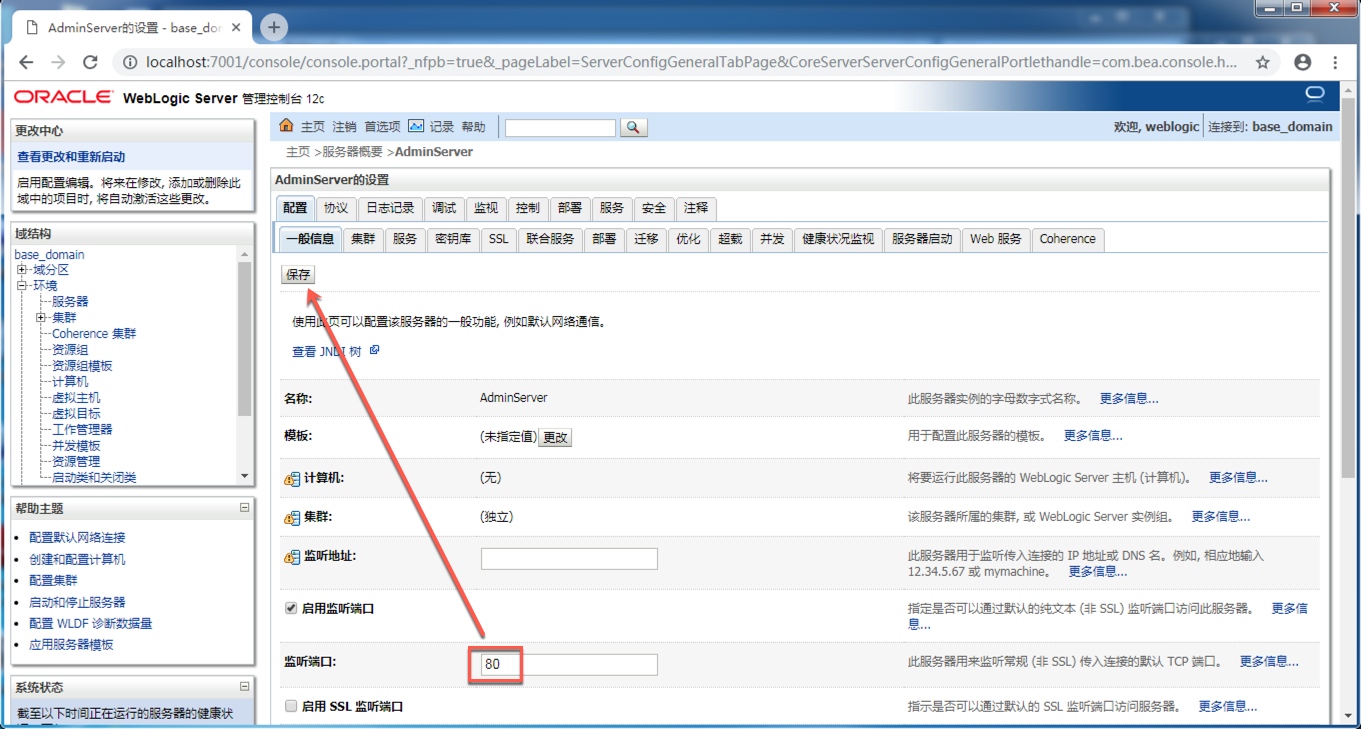The image size is (1361, 729).
Task: Open 首选项 in the toolbar
Action: point(382,127)
